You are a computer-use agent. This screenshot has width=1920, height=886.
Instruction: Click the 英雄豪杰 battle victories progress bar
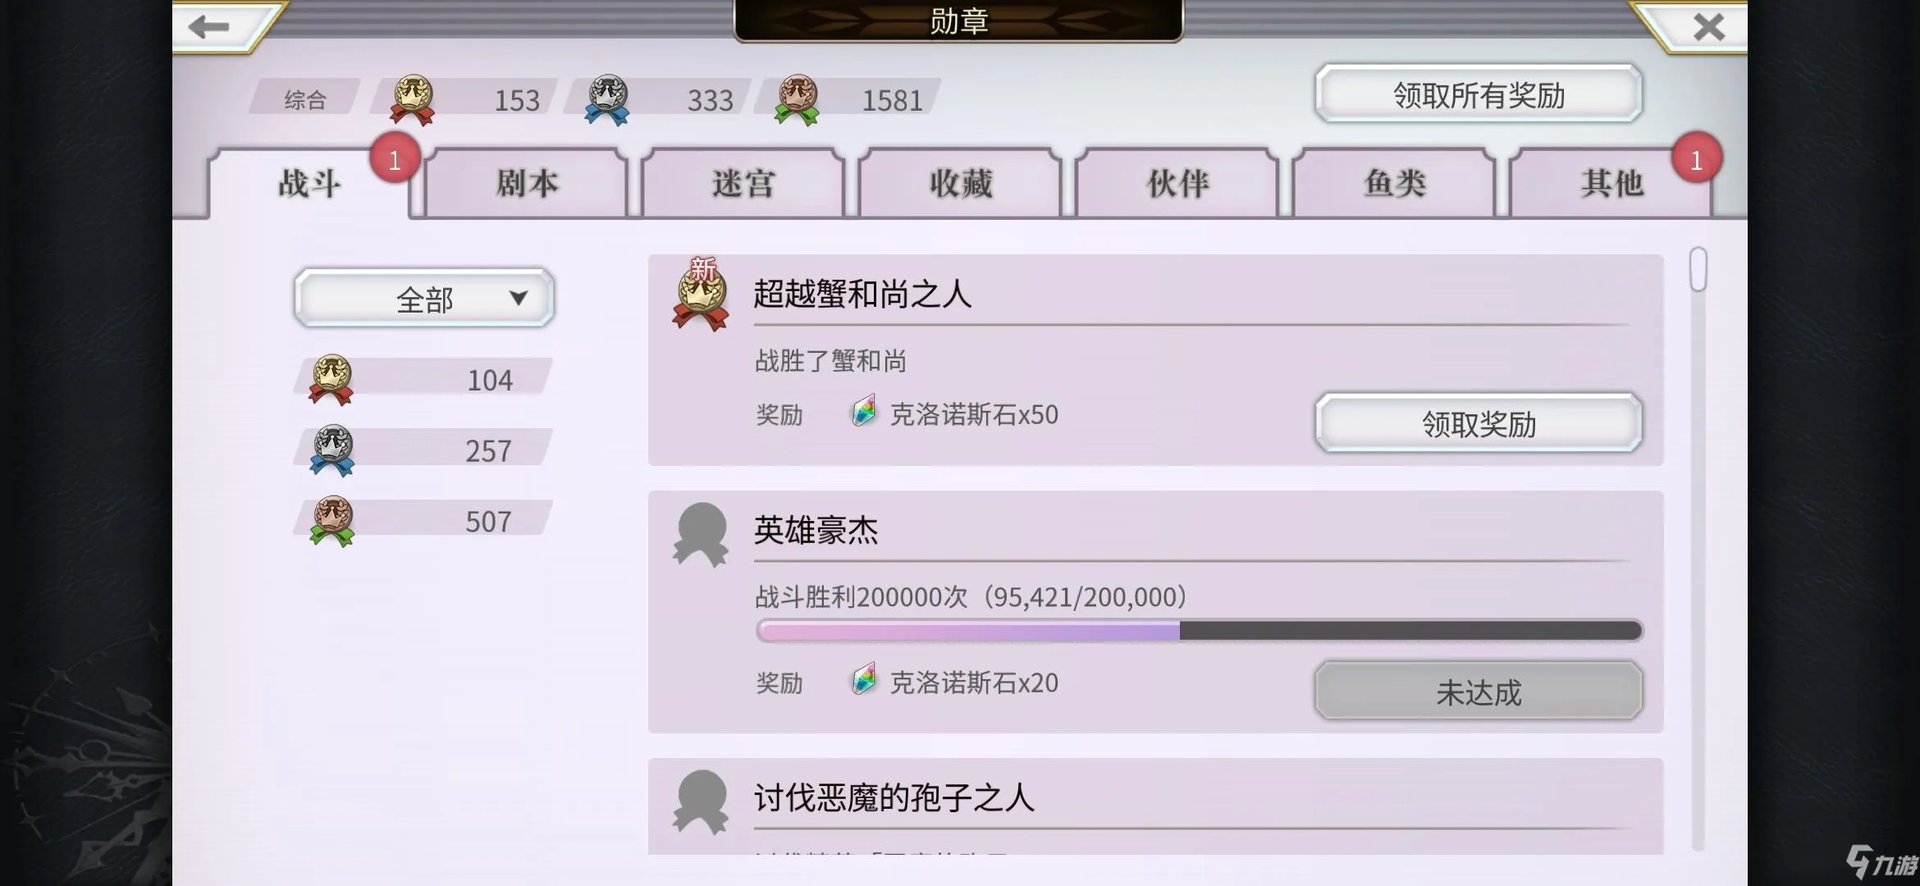1199,630
